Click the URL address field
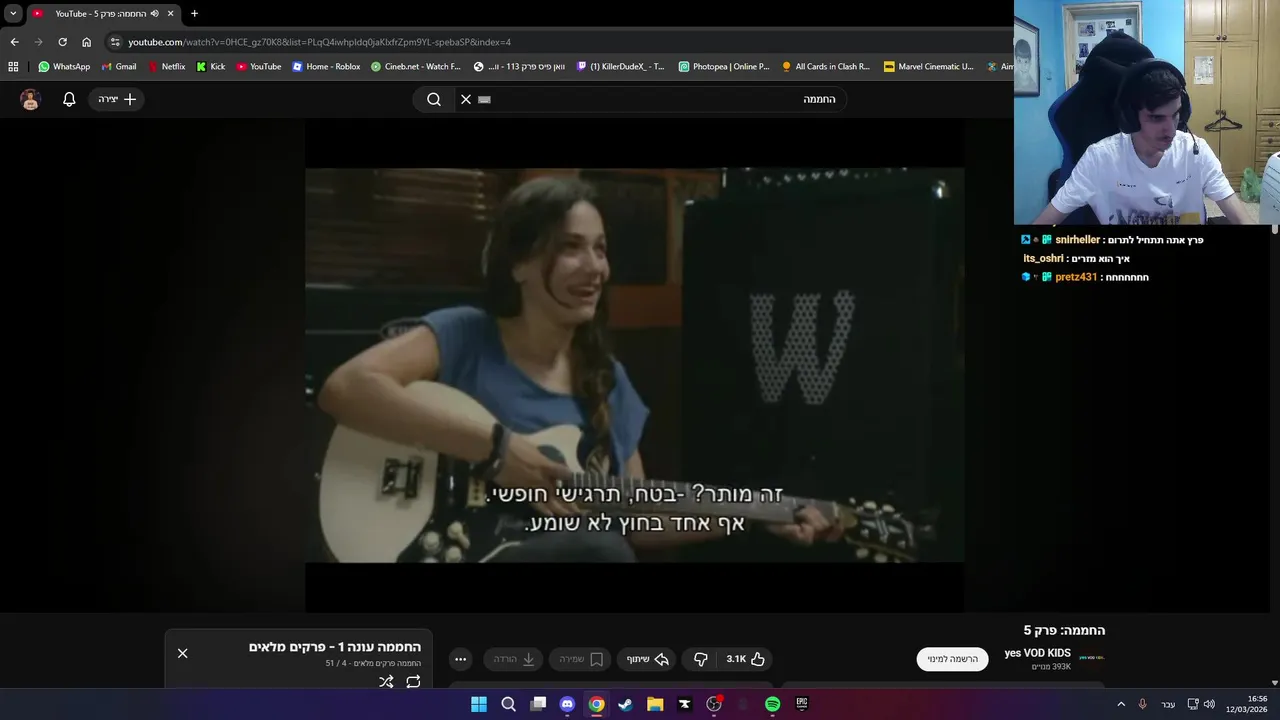This screenshot has height=720, width=1280. tap(560, 42)
